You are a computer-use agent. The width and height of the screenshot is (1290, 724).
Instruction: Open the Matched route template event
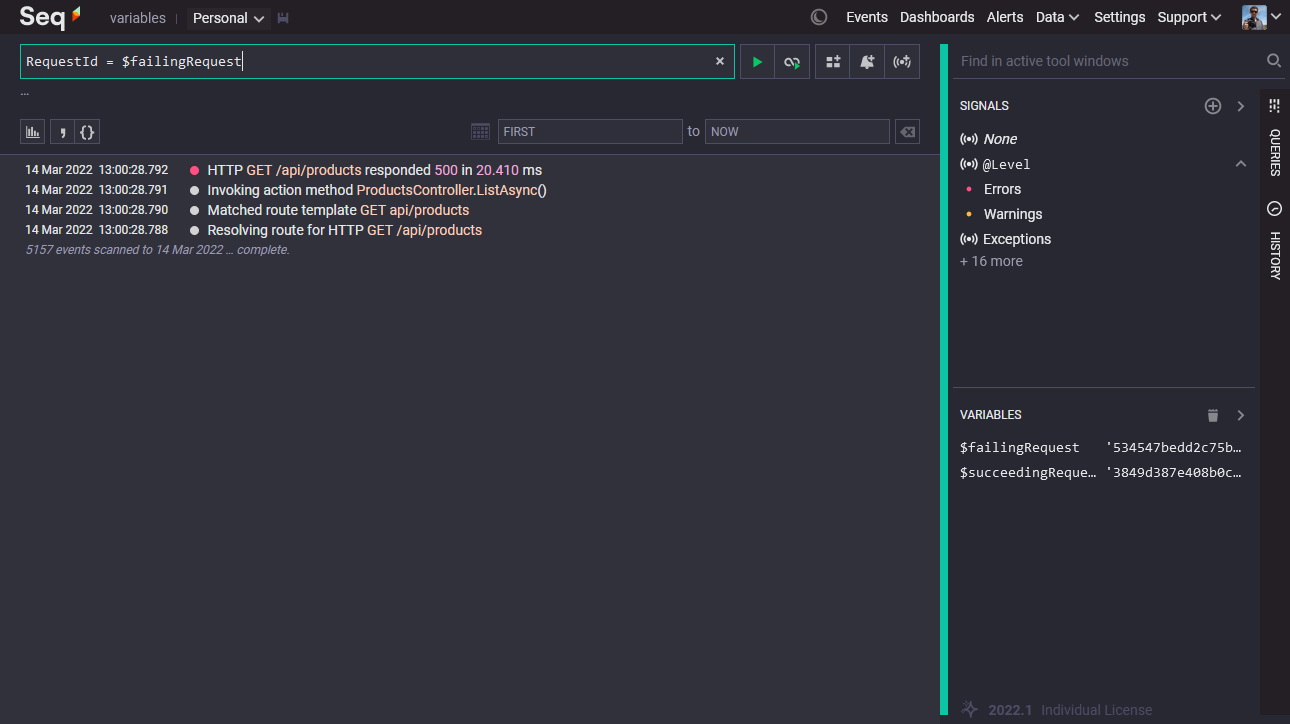(338, 210)
